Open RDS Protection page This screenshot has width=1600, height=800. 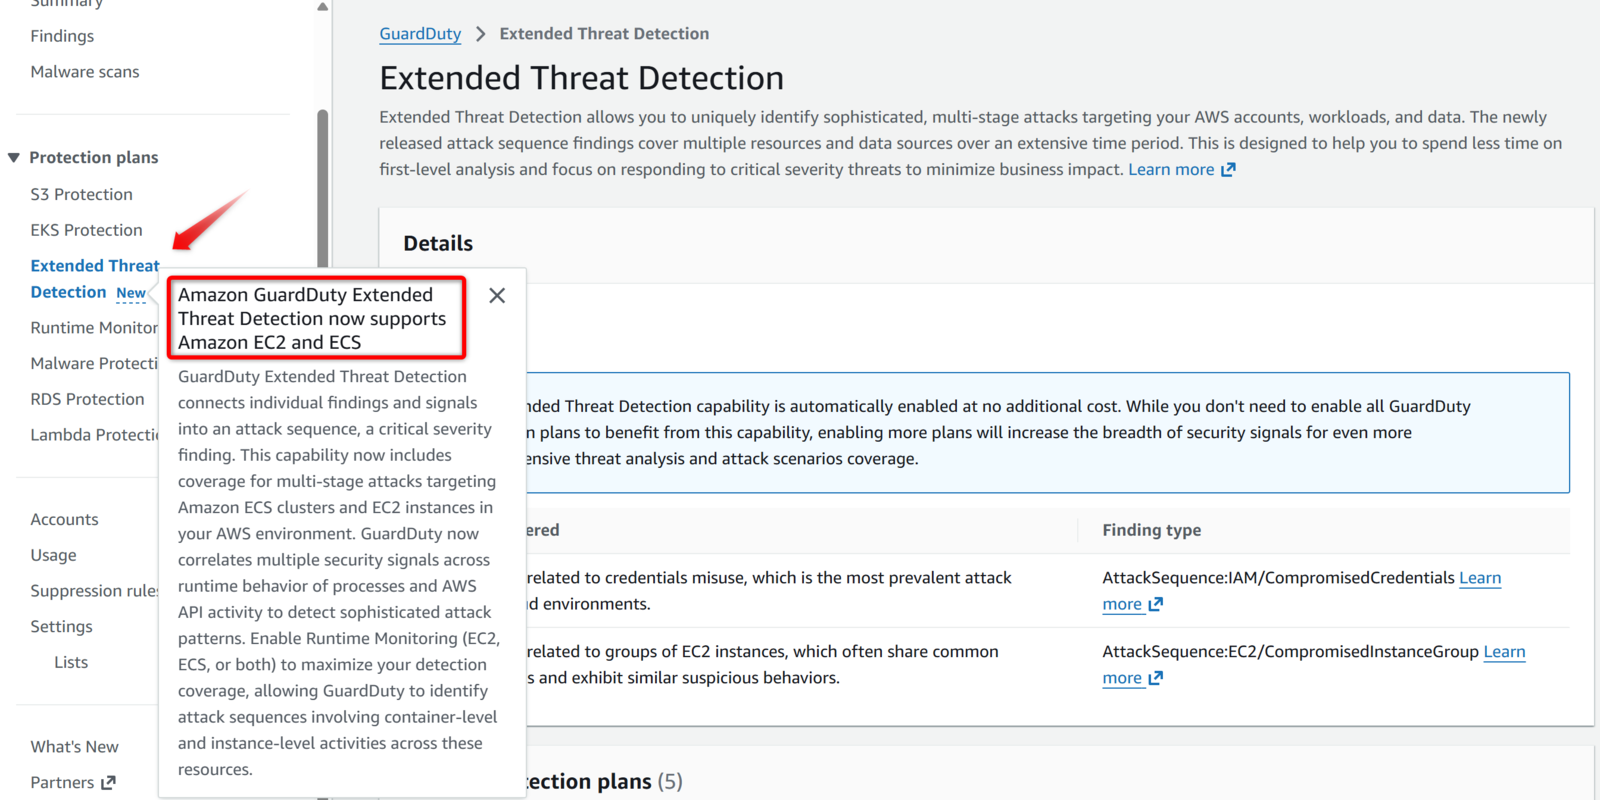pyautogui.click(x=87, y=399)
